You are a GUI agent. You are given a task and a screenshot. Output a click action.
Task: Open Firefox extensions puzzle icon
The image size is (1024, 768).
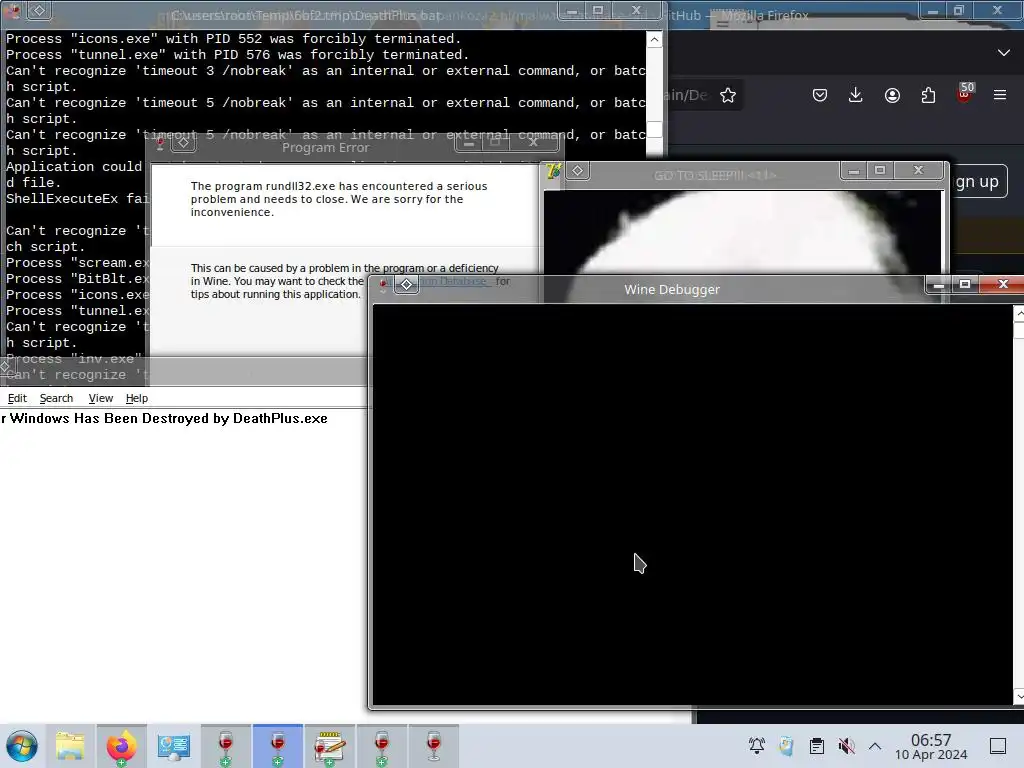click(928, 95)
